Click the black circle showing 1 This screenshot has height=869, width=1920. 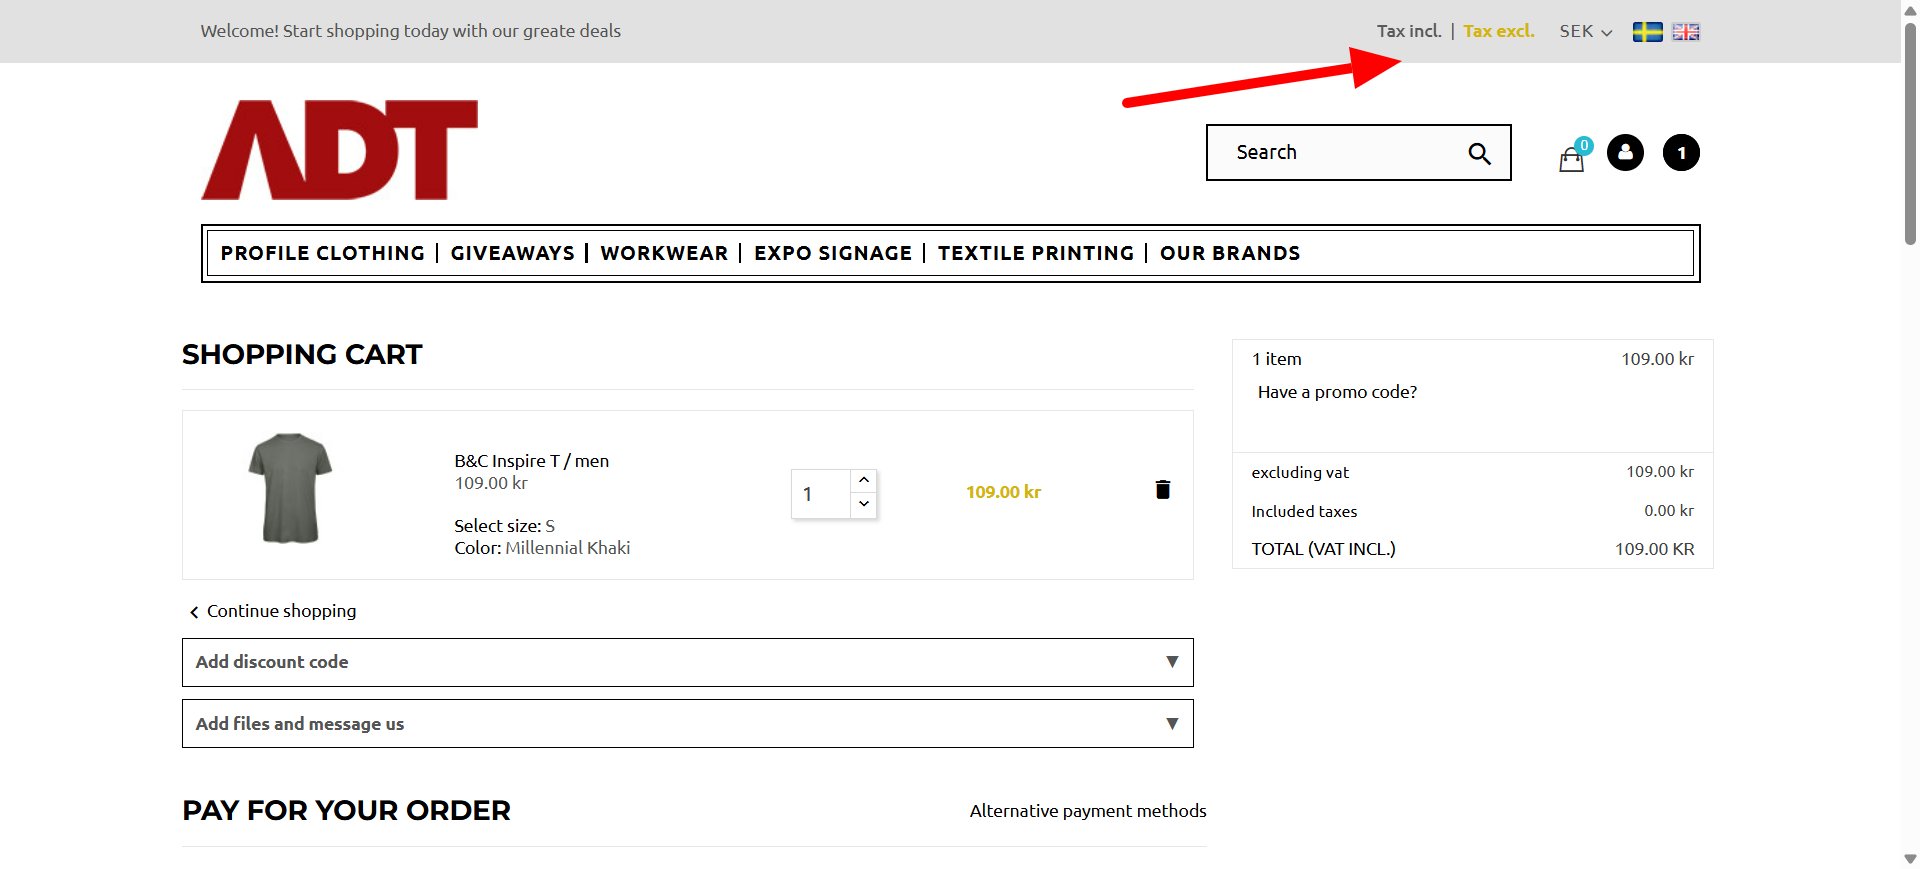[x=1681, y=152]
